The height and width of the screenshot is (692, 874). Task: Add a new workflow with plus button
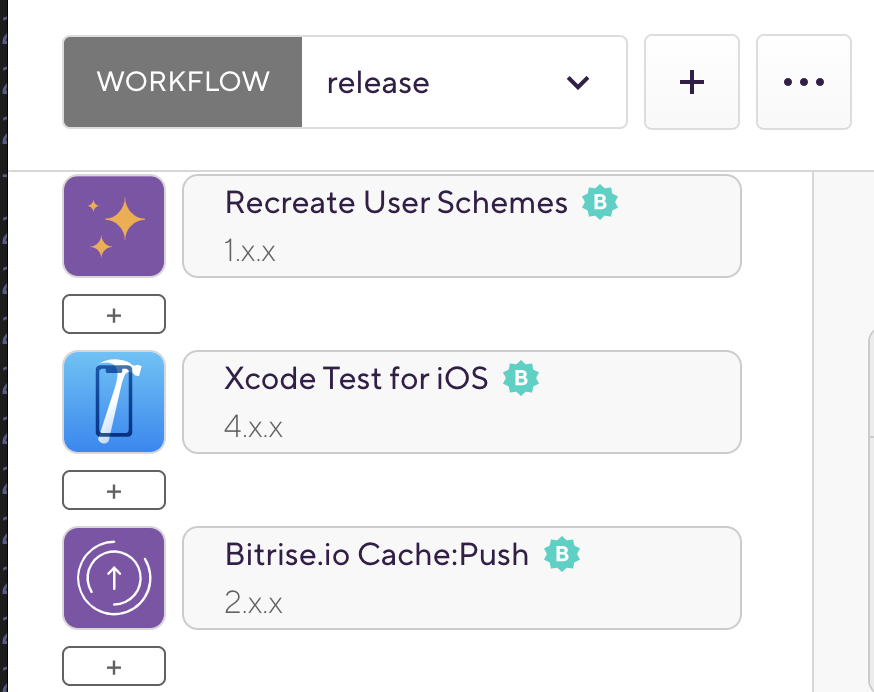point(691,82)
